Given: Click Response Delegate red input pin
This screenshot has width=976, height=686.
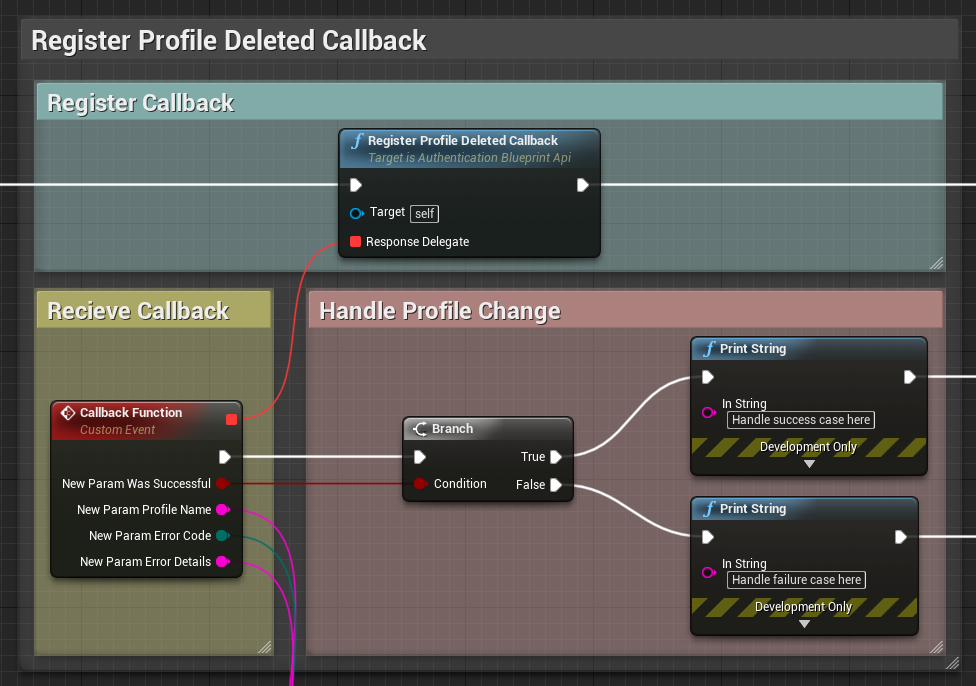Looking at the screenshot, I should click(355, 242).
